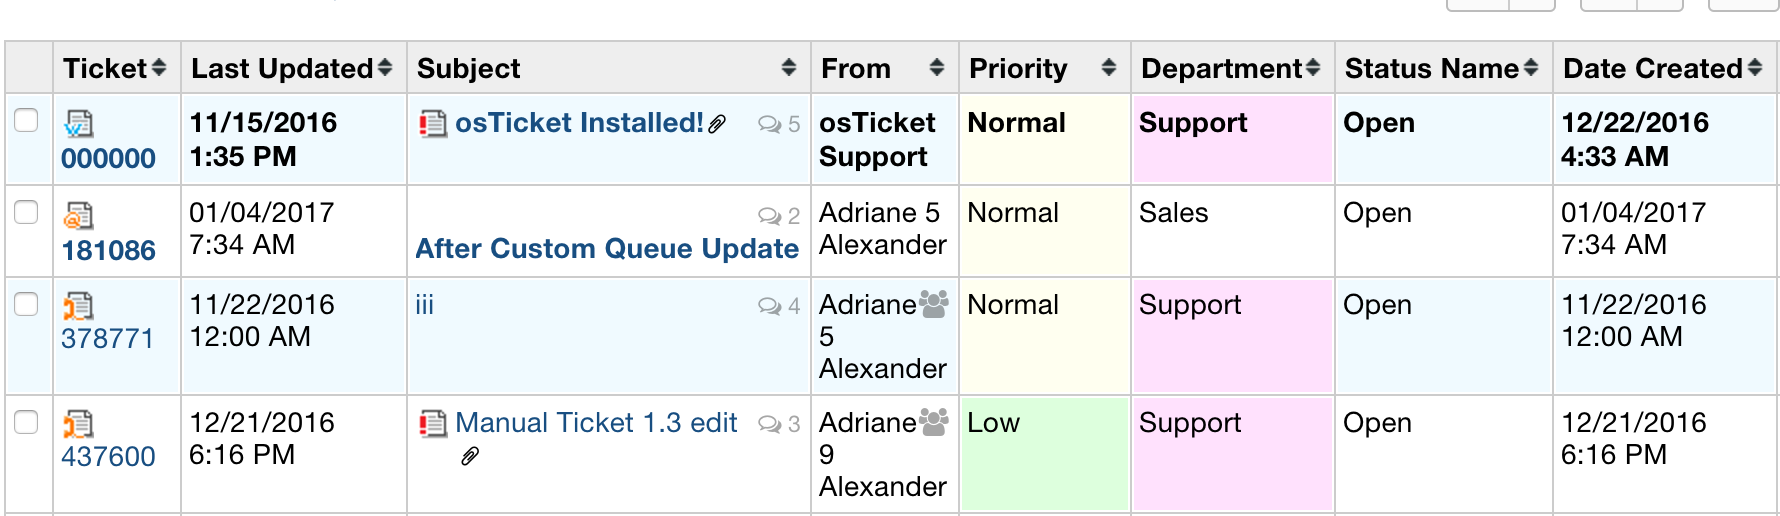1780x516 pixels.
Task: Tick the checkbox for ticket 181086
Action: 26,211
